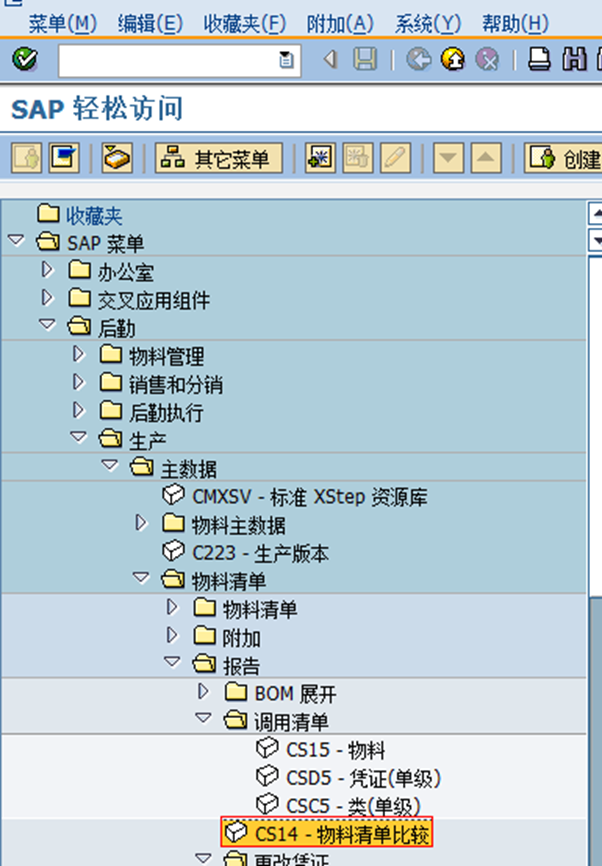
Task: Collapse the 主数据 node
Action: coord(110,466)
